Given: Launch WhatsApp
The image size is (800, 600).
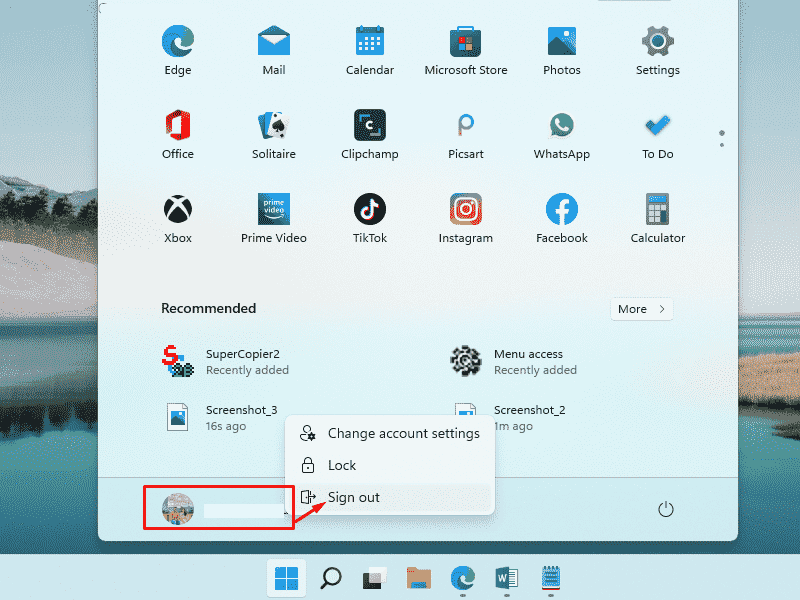Looking at the screenshot, I should click(561, 129).
